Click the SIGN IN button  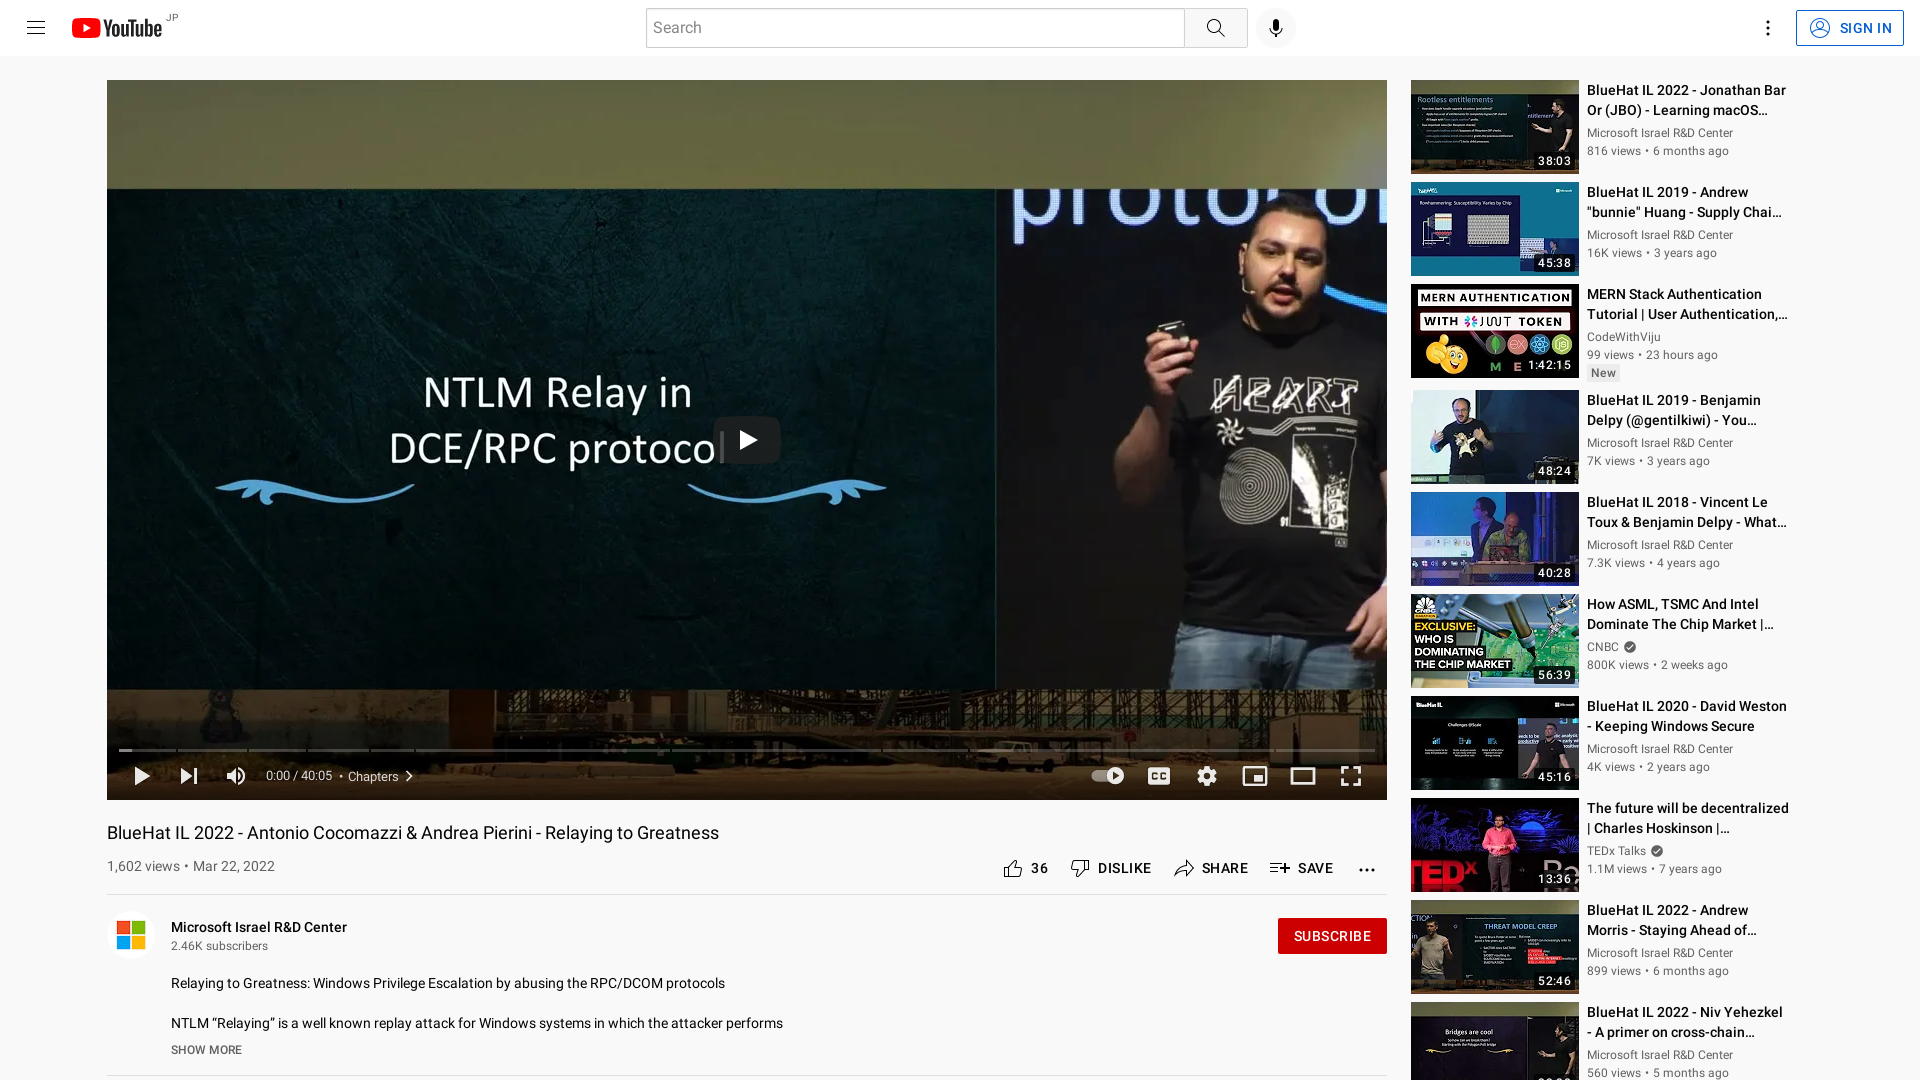pos(1849,28)
